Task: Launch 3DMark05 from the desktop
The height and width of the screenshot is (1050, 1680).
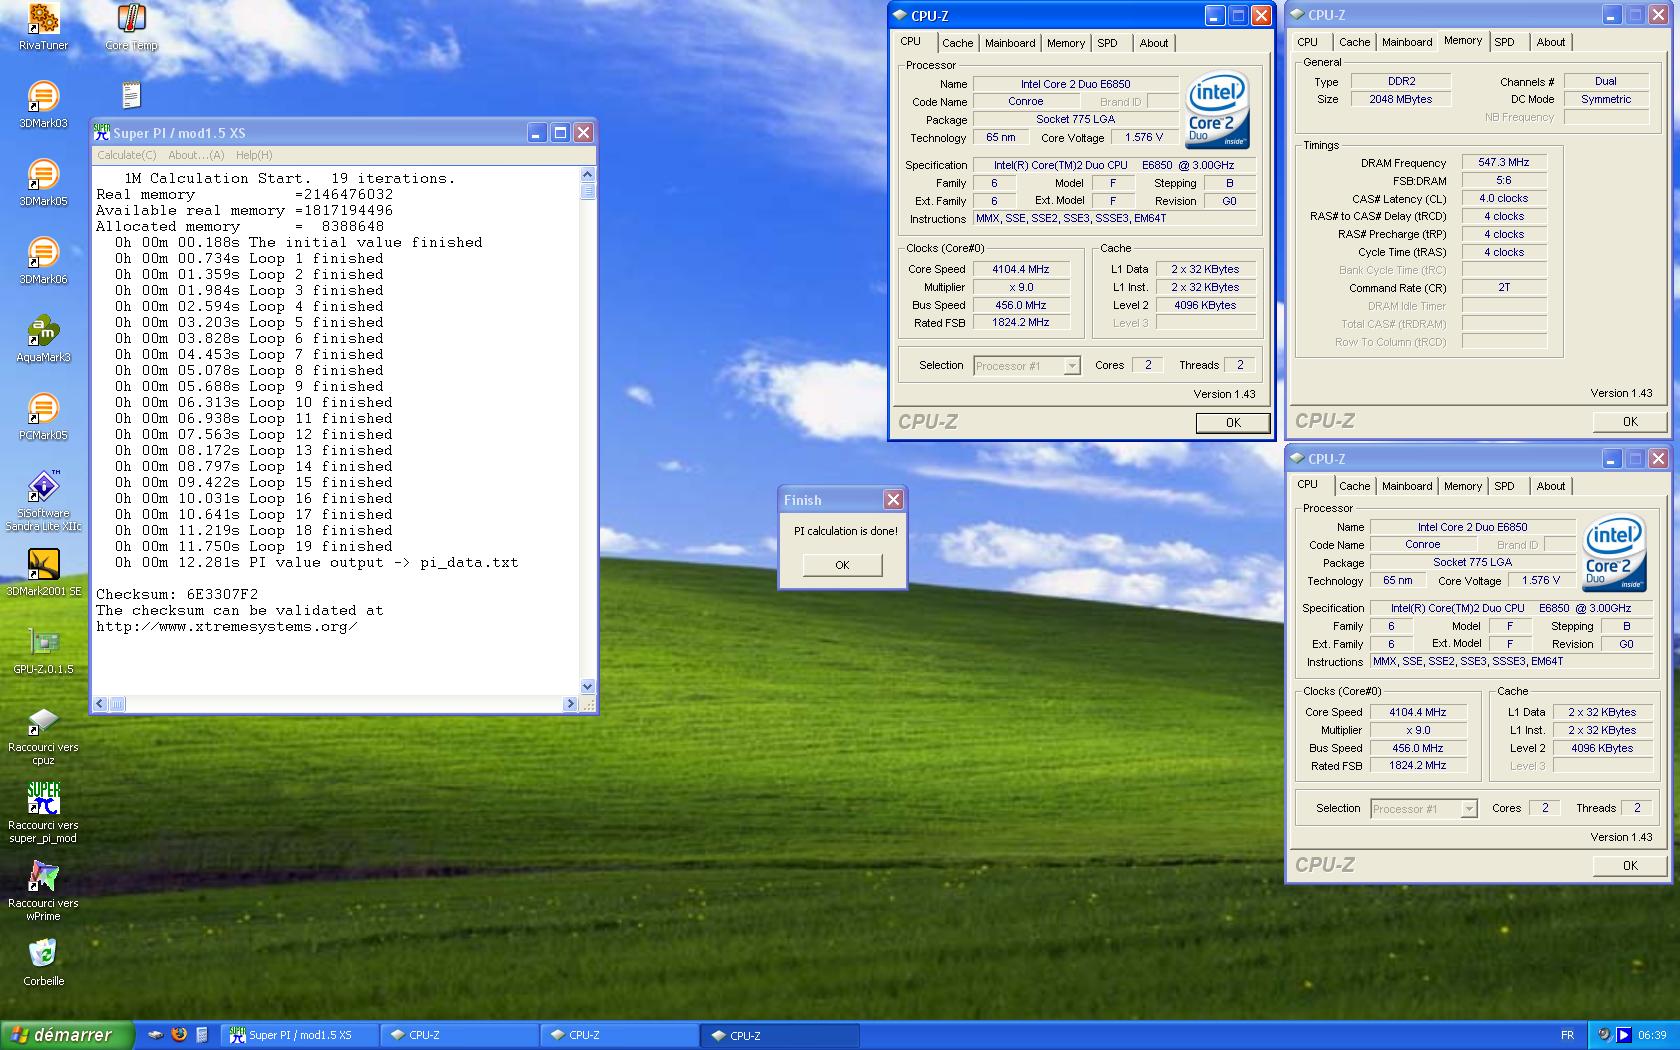Action: tap(43, 182)
